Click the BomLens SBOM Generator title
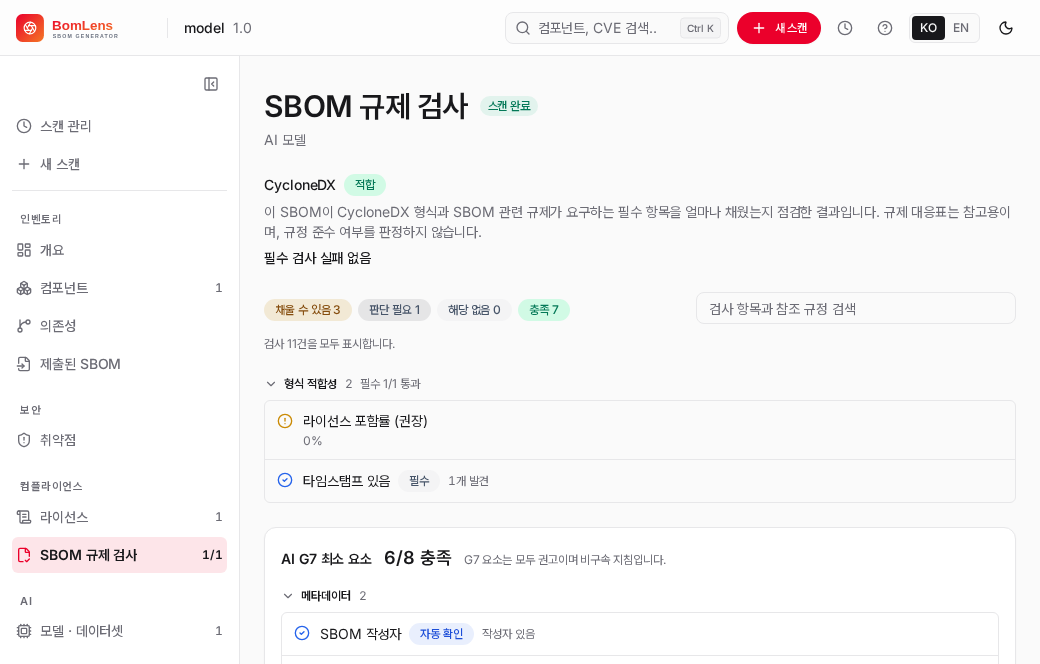 click(x=85, y=29)
